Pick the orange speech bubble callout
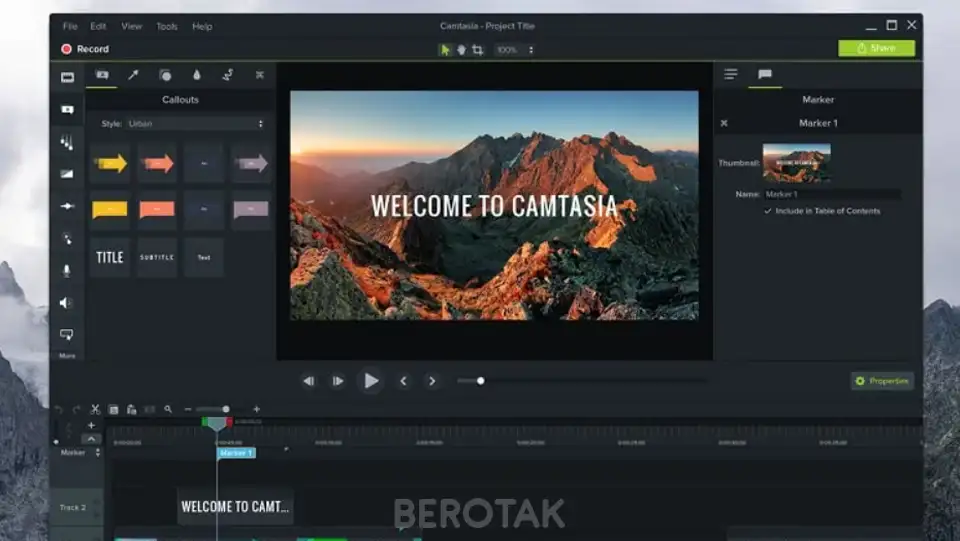Viewport: 960px width, 541px height. 157,210
